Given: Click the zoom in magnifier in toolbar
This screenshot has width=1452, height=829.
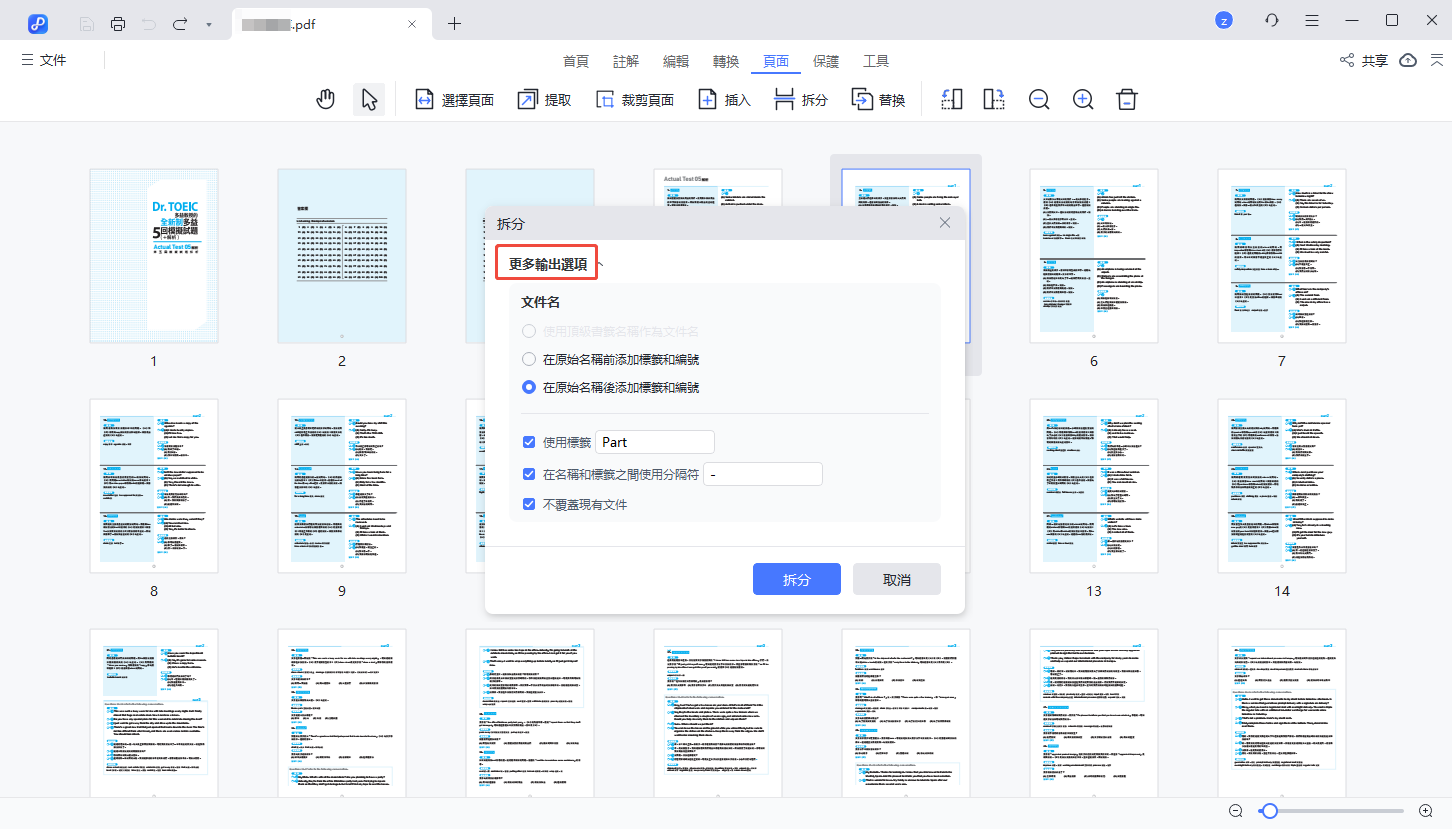Looking at the screenshot, I should [x=1083, y=100].
